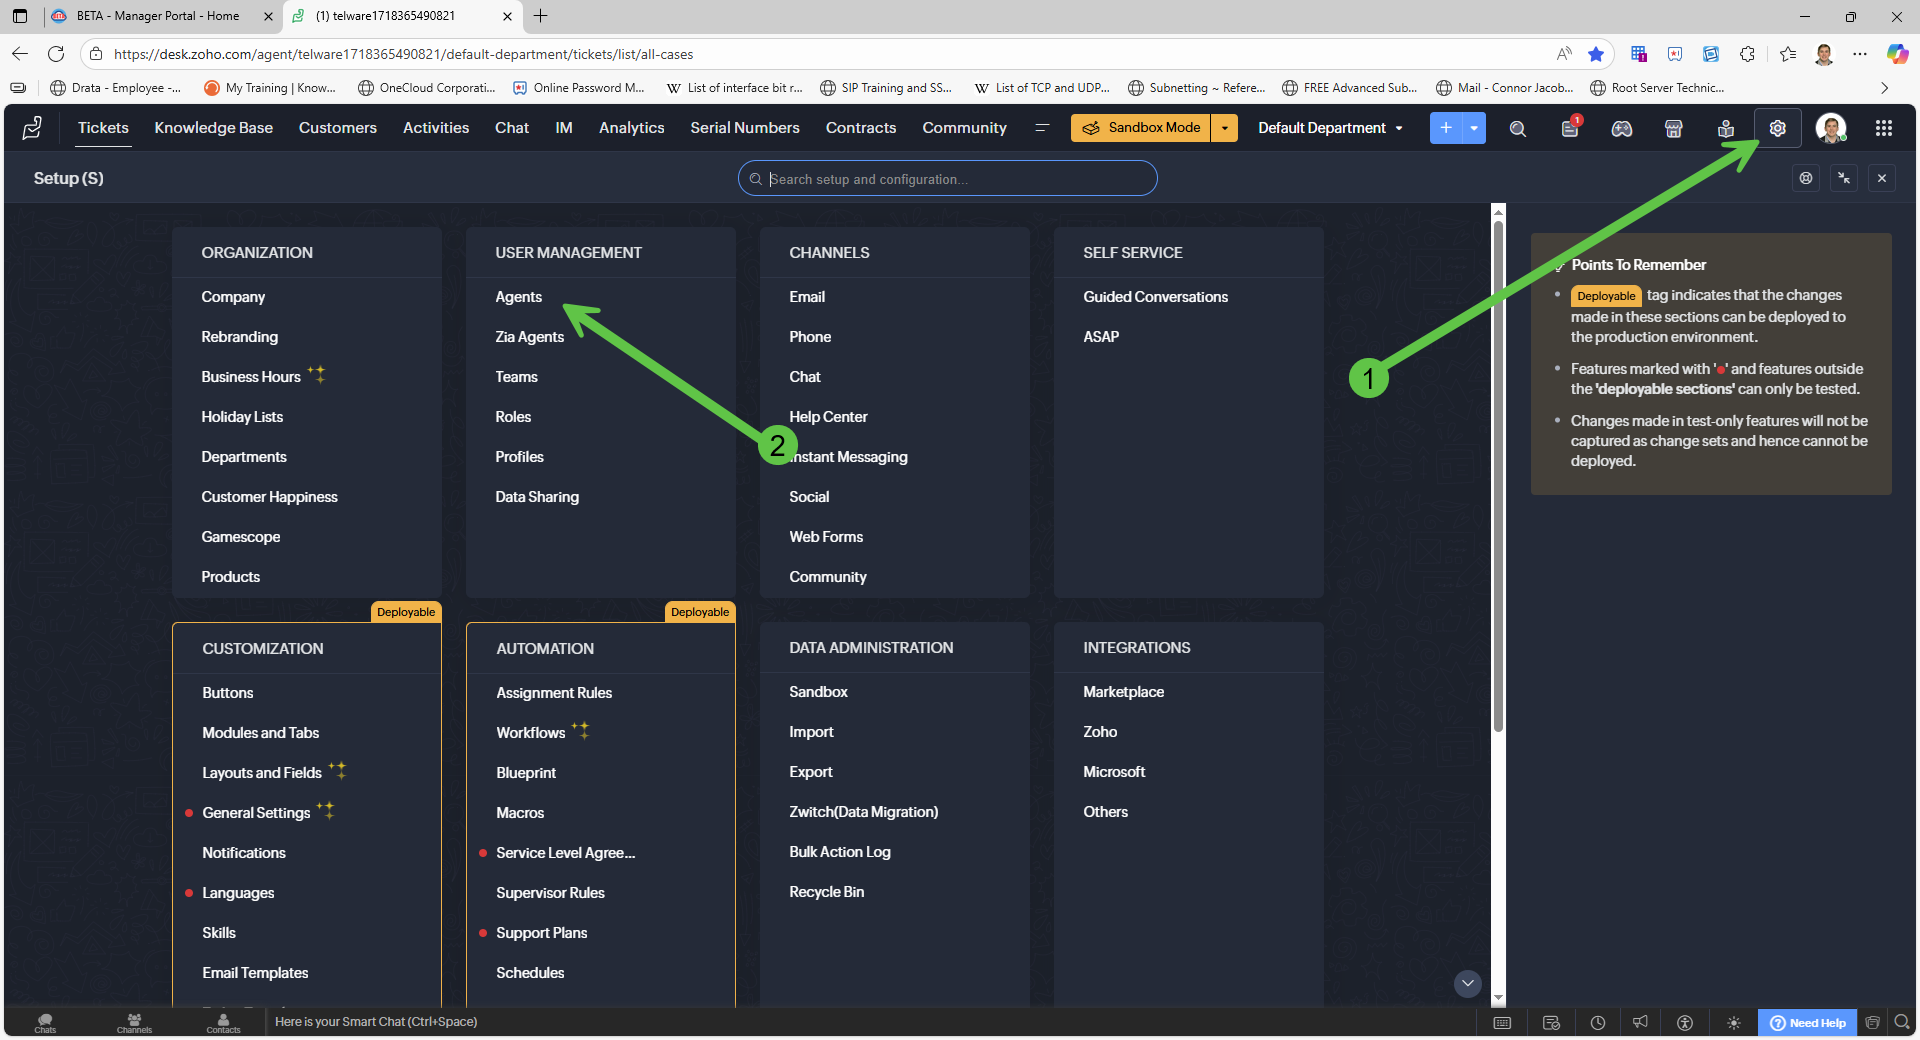Collapse the Setup panel using shrink icon

[1843, 178]
